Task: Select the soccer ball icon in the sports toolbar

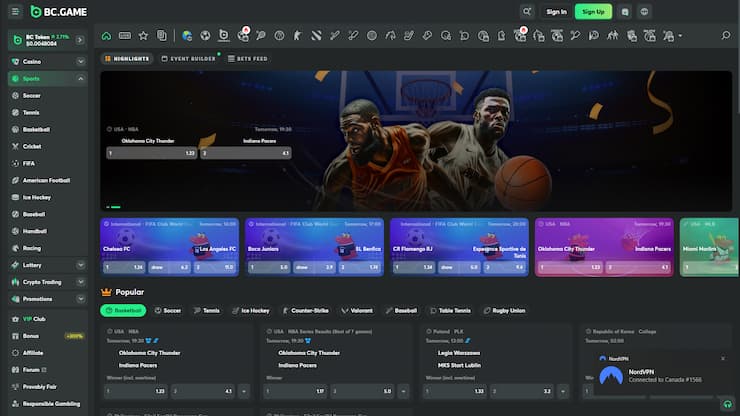Action: [x=205, y=36]
